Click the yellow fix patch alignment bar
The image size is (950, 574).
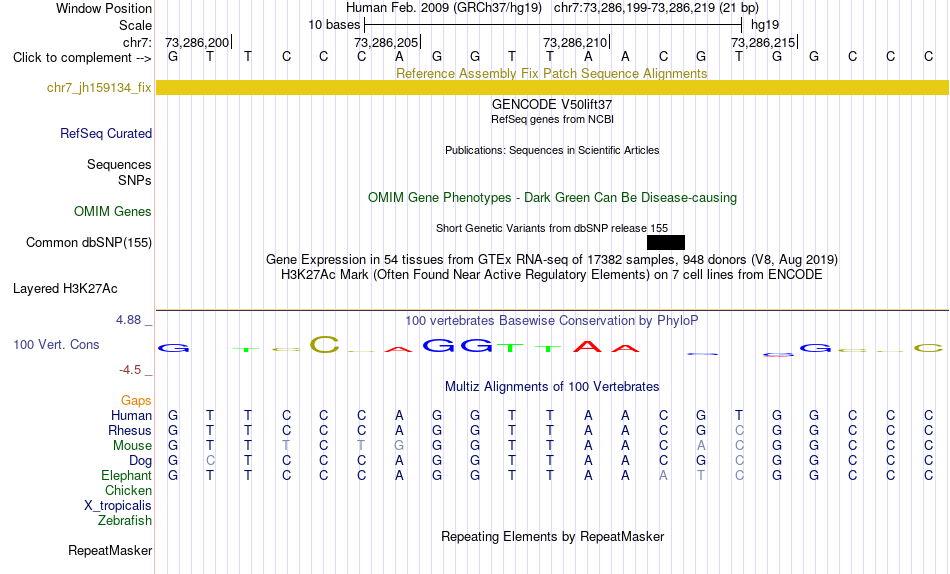tap(552, 87)
